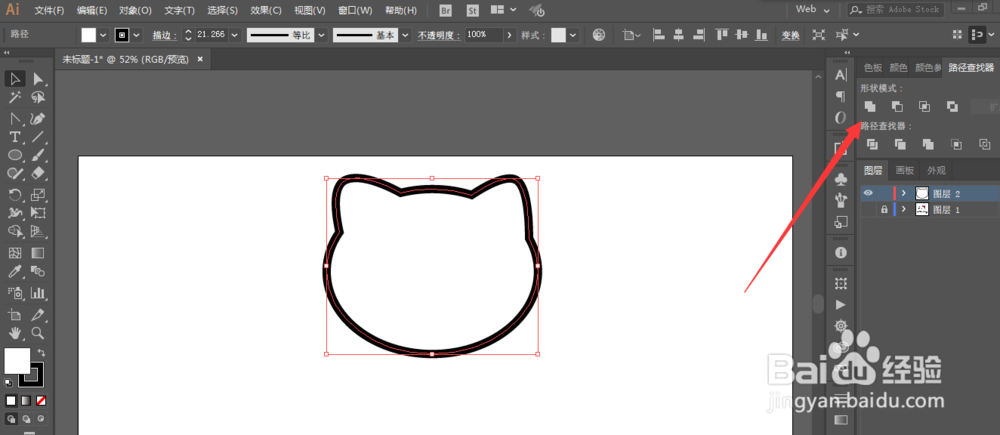
Task: Select the Magic Wand tool
Action: (x=16, y=98)
